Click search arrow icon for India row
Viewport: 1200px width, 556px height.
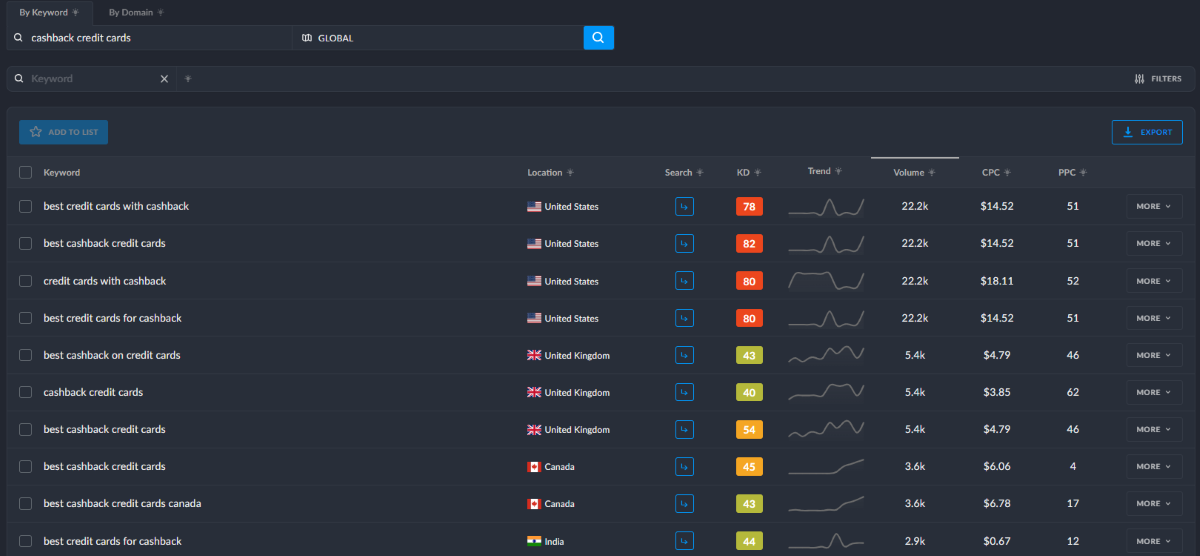pyautogui.click(x=684, y=541)
